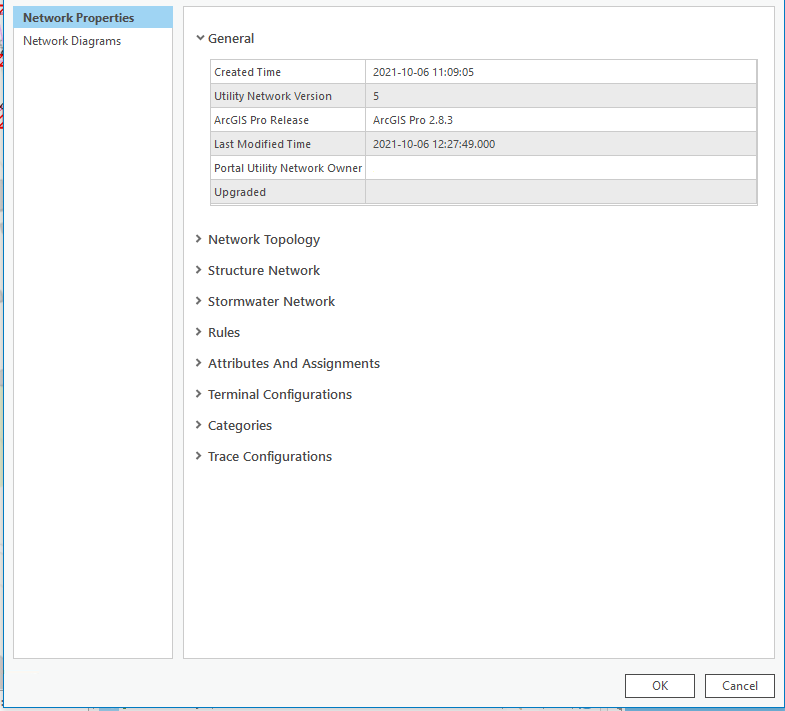785x711 pixels.
Task: Select the Created Time label cell
Action: 288,72
